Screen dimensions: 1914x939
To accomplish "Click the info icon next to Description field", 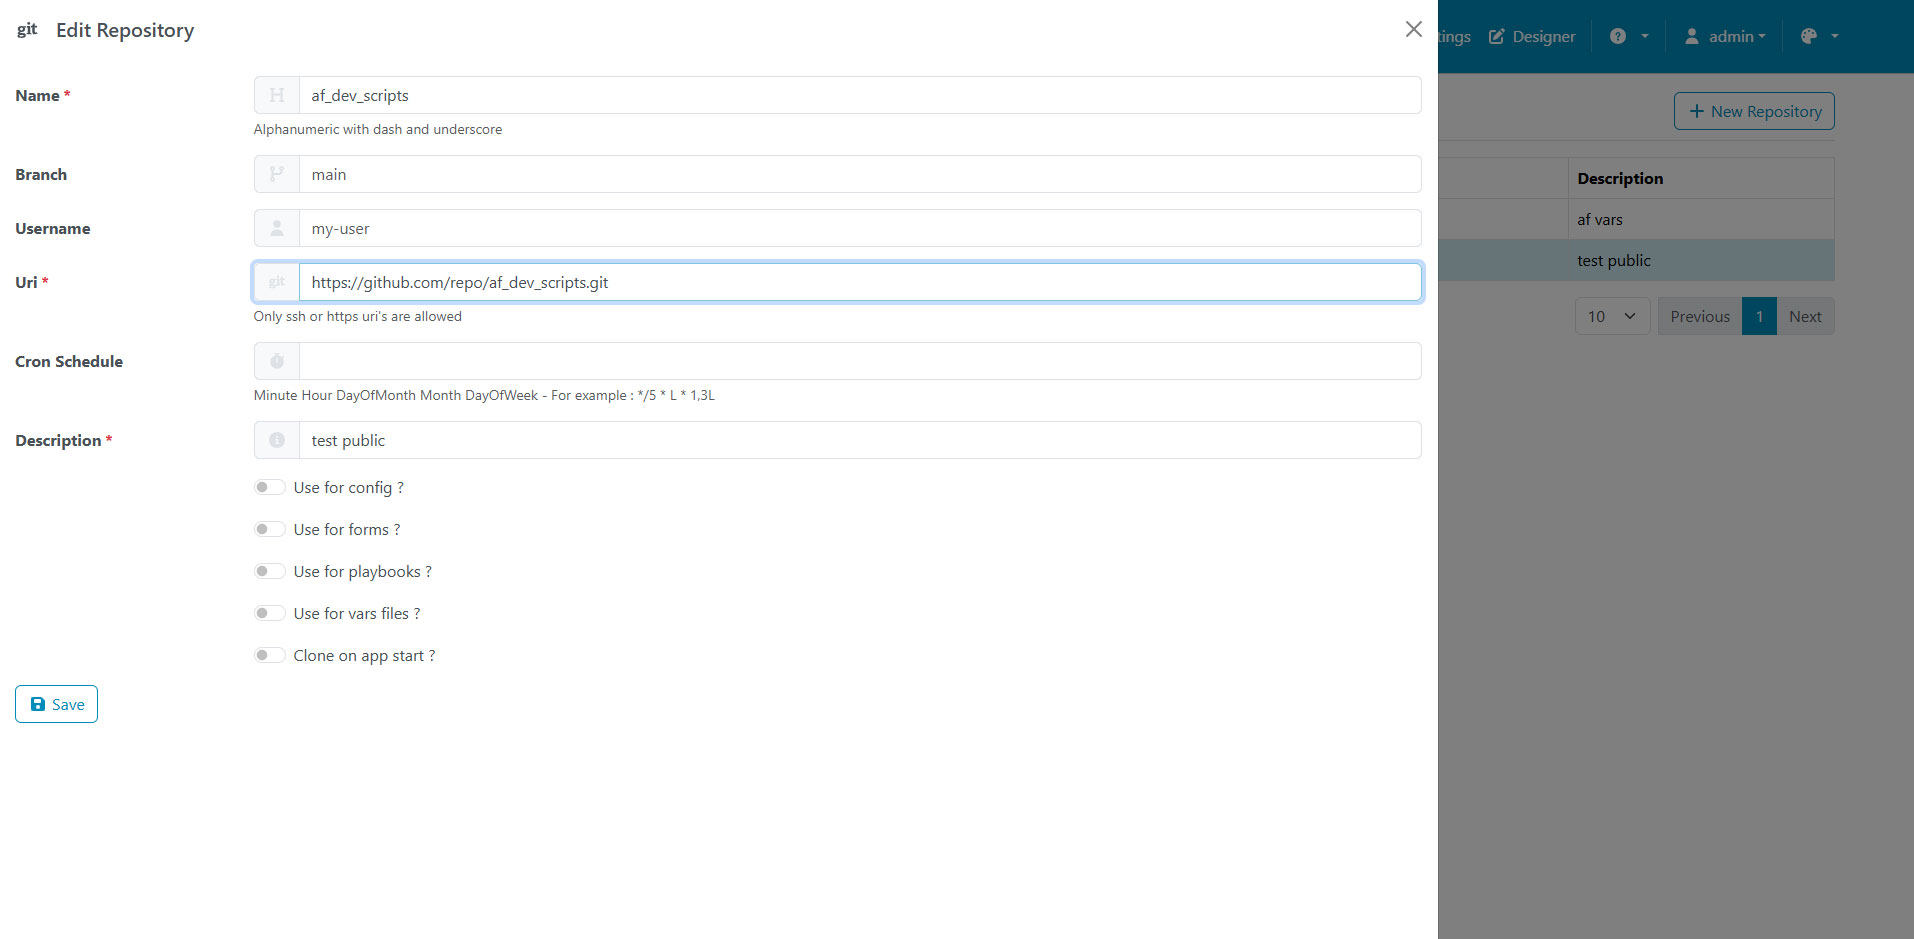I will coord(276,440).
